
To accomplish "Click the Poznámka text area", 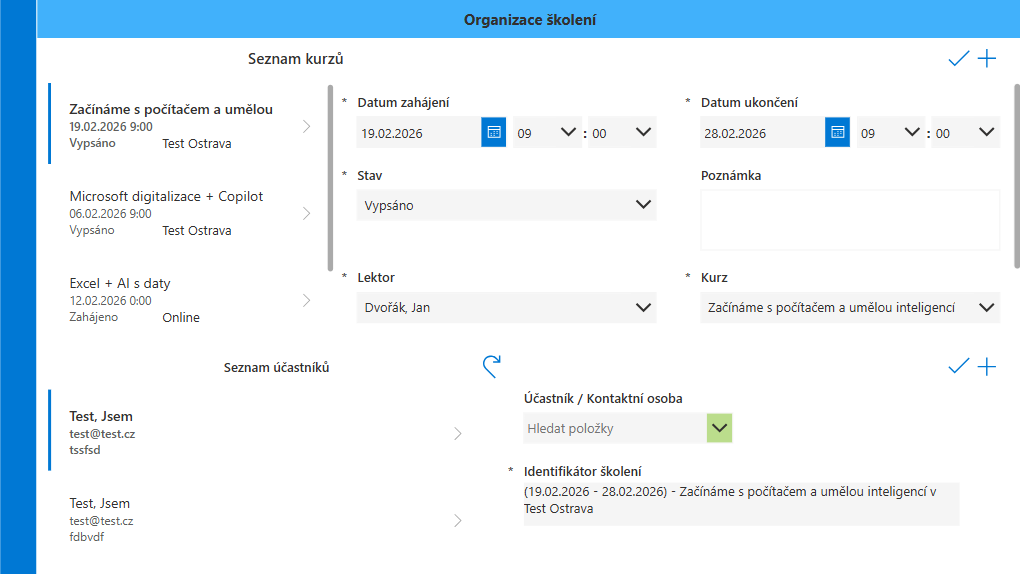I will (850, 220).
